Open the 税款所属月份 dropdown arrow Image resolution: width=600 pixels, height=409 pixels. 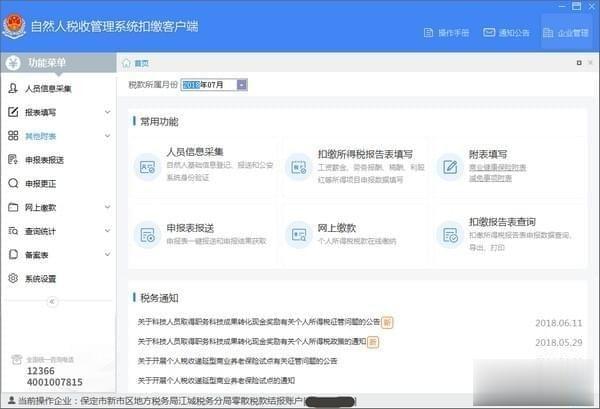pyautogui.click(x=242, y=85)
